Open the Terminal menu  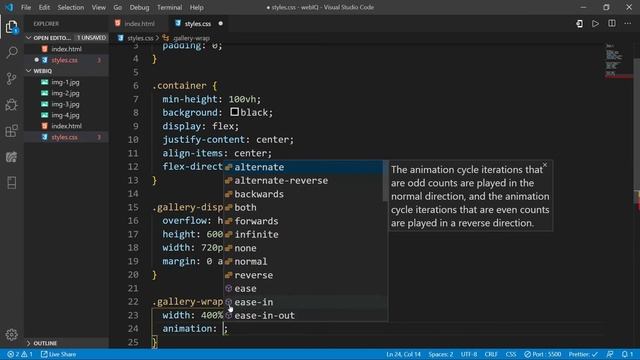169,7
